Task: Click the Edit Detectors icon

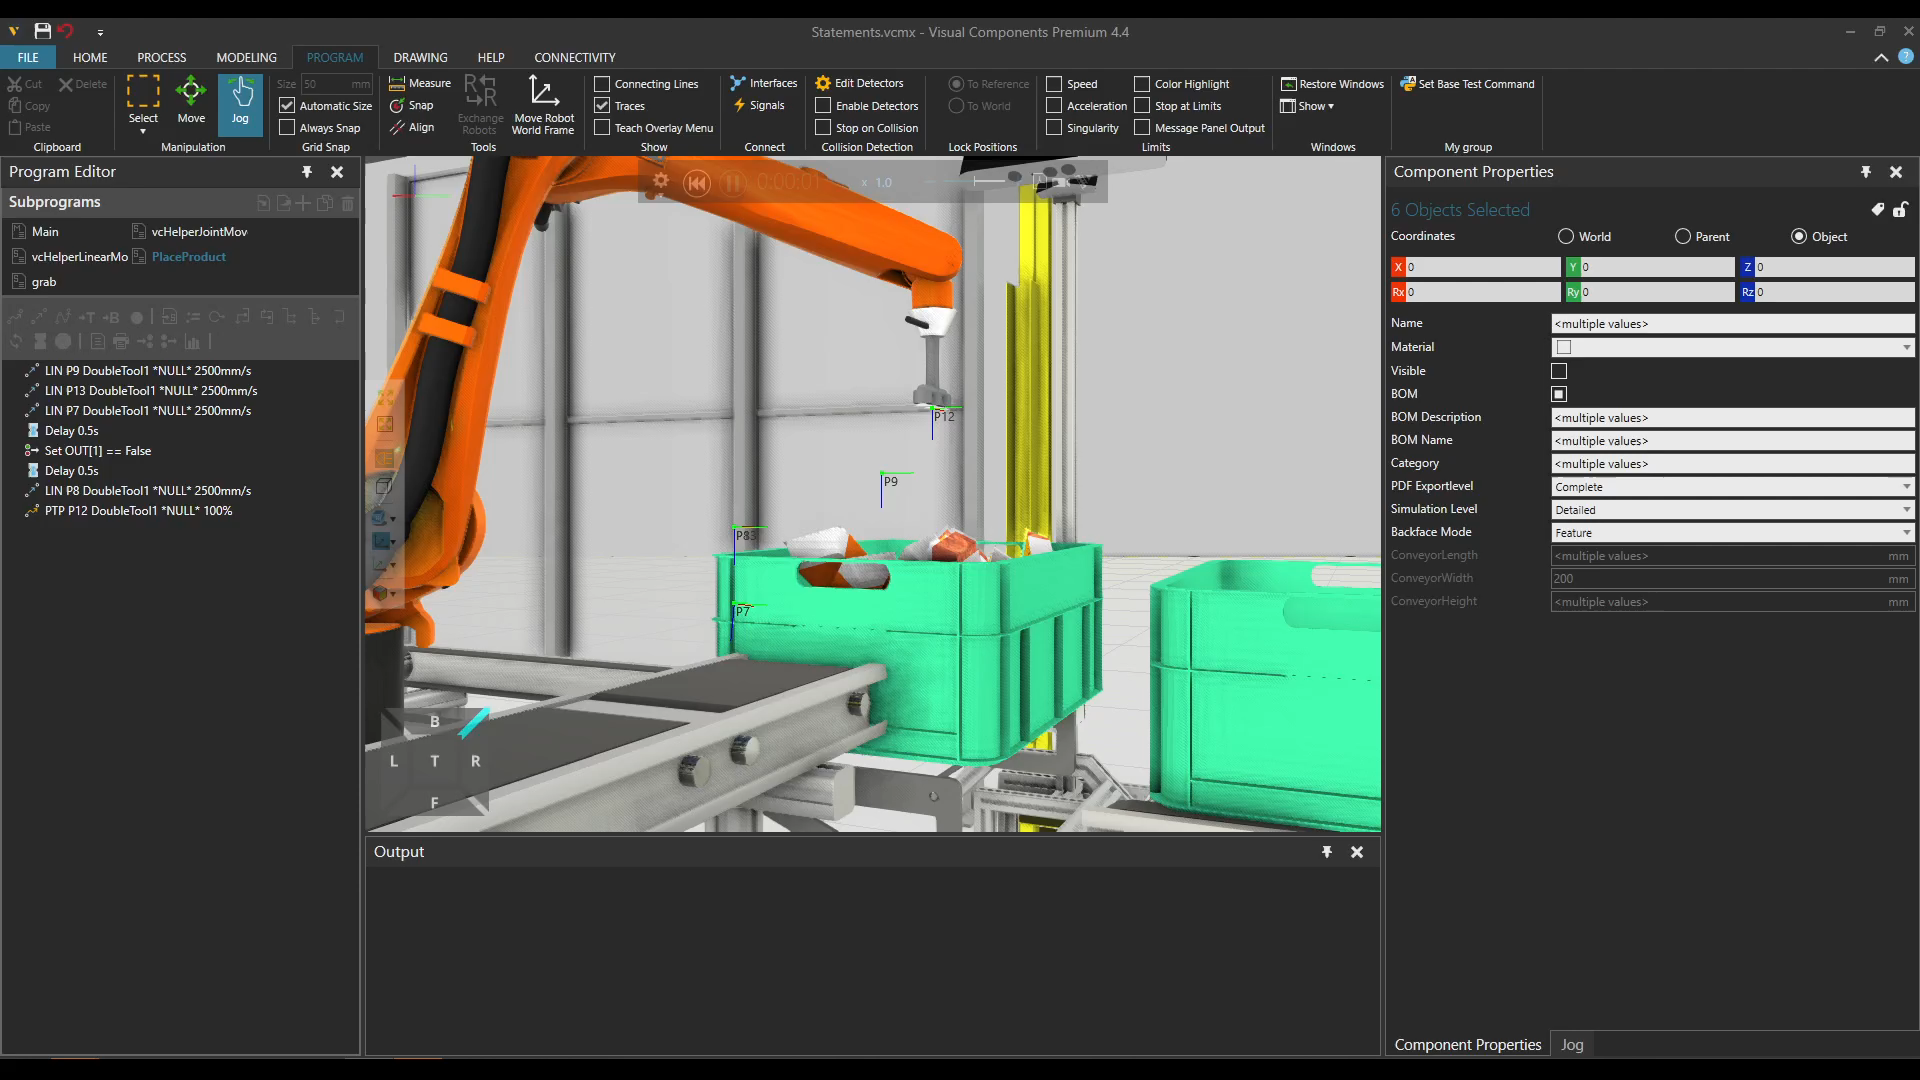Action: [x=859, y=83]
